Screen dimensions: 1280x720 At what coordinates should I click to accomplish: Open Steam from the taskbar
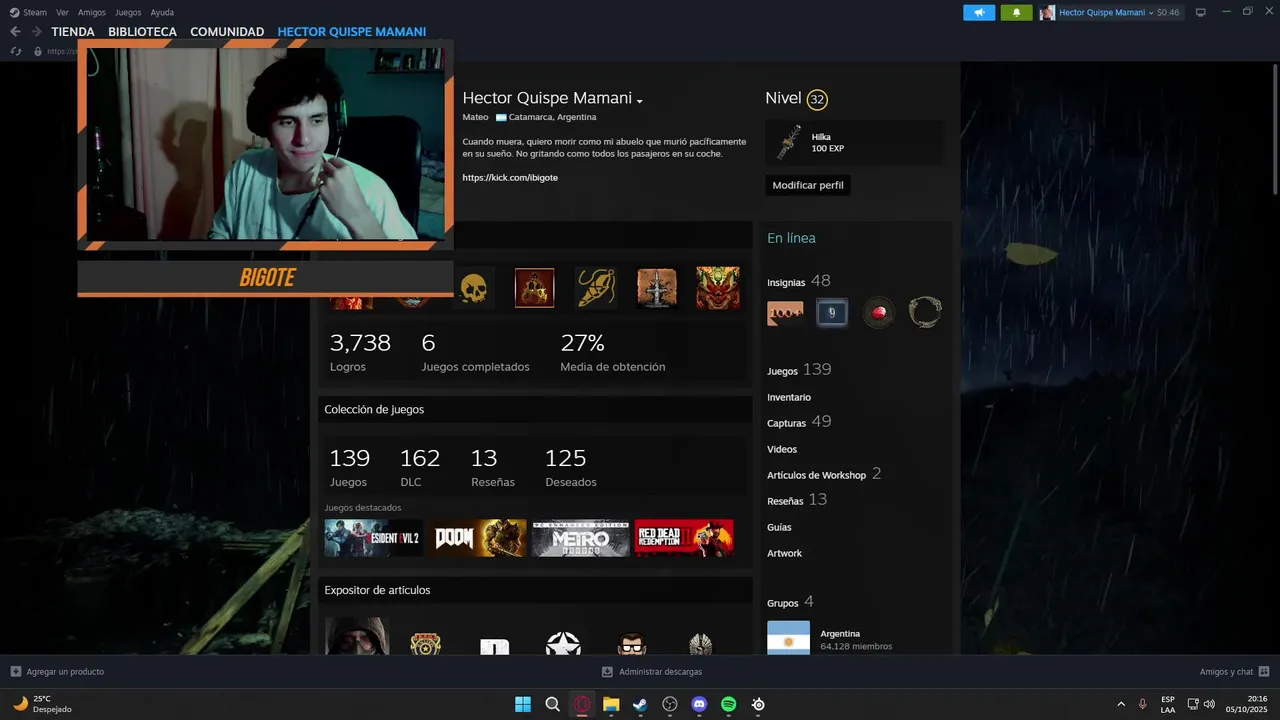[640, 704]
